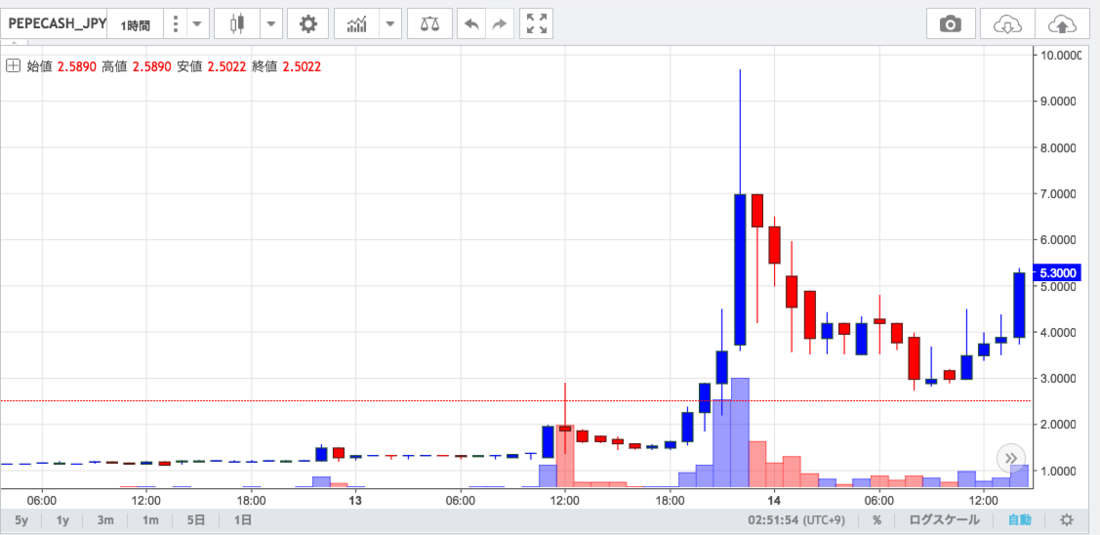Click the date 13 on time axis

pyautogui.click(x=356, y=501)
